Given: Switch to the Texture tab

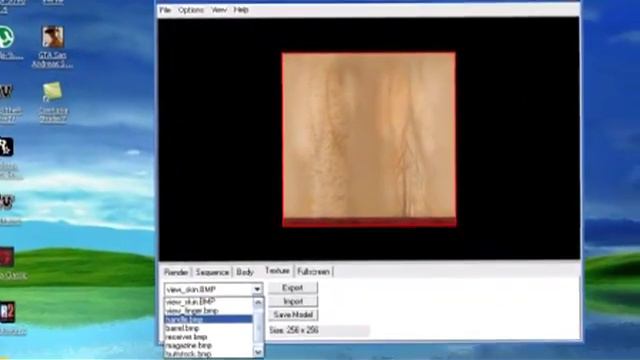Looking at the screenshot, I should pyautogui.click(x=277, y=271).
